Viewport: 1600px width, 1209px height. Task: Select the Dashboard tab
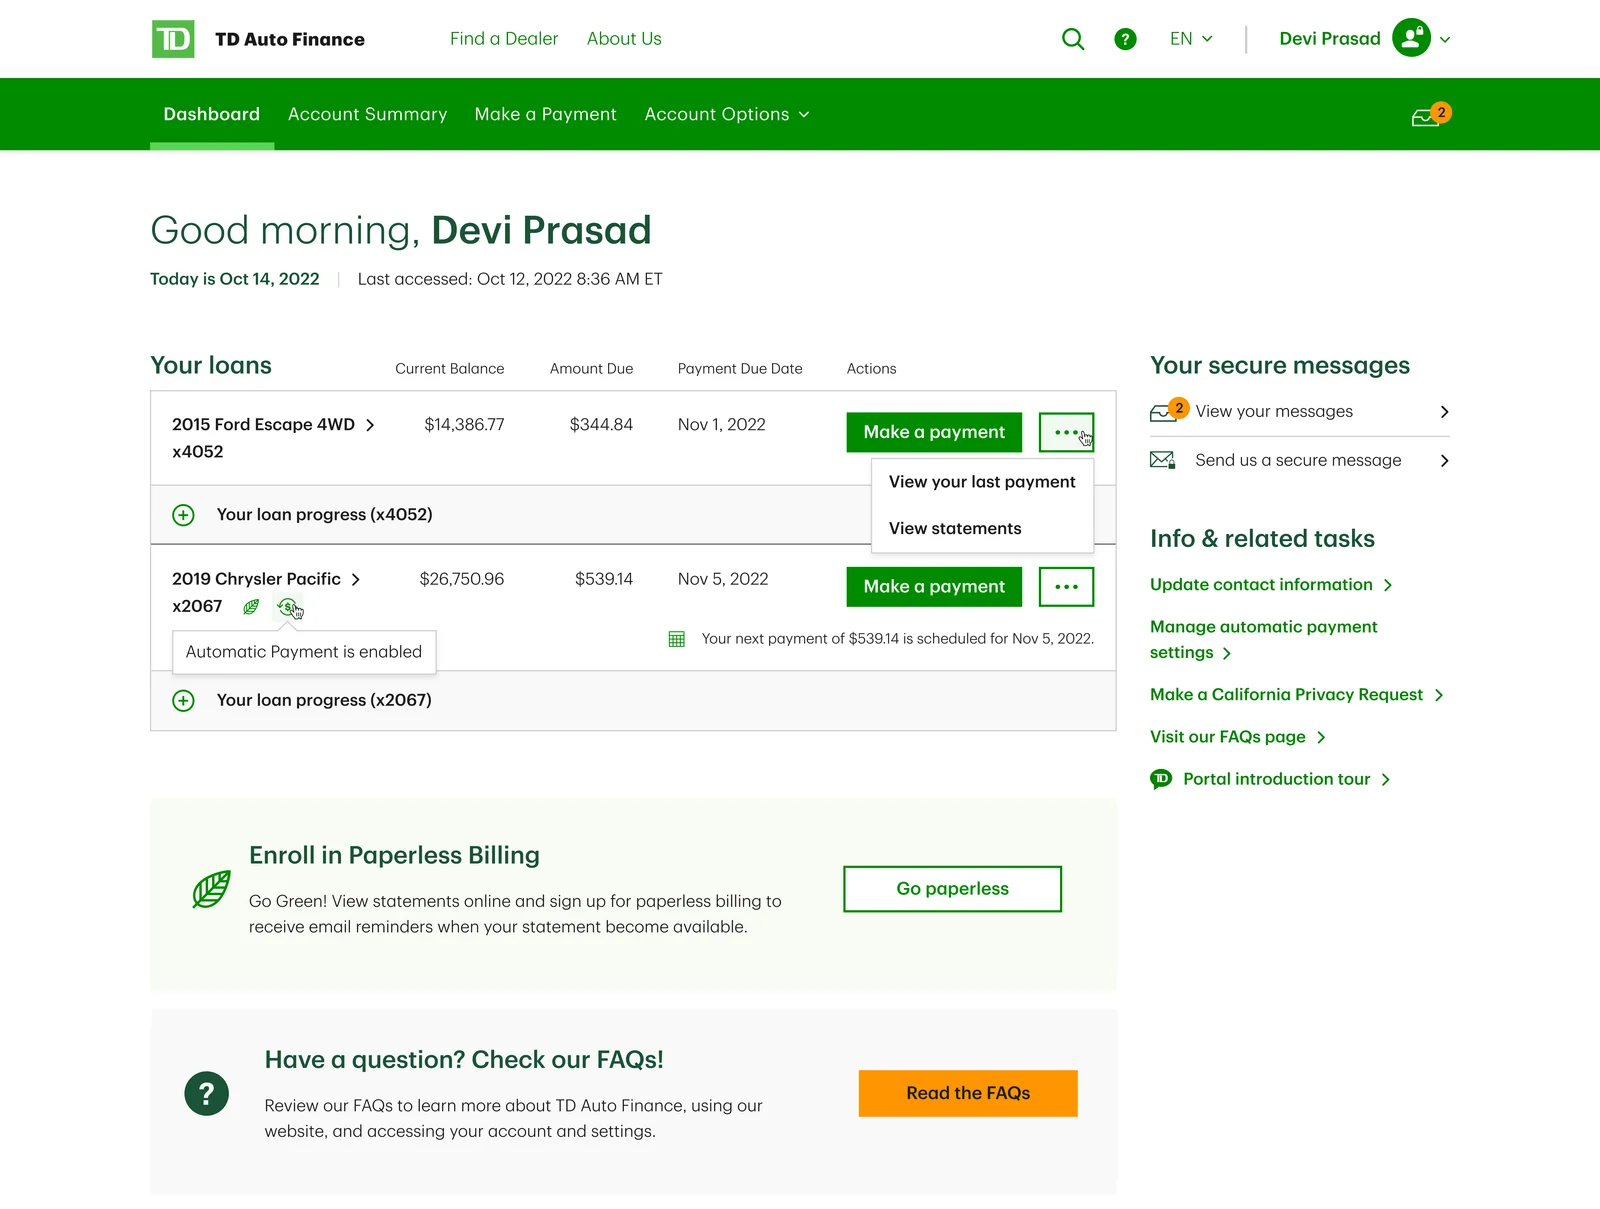coord(212,114)
